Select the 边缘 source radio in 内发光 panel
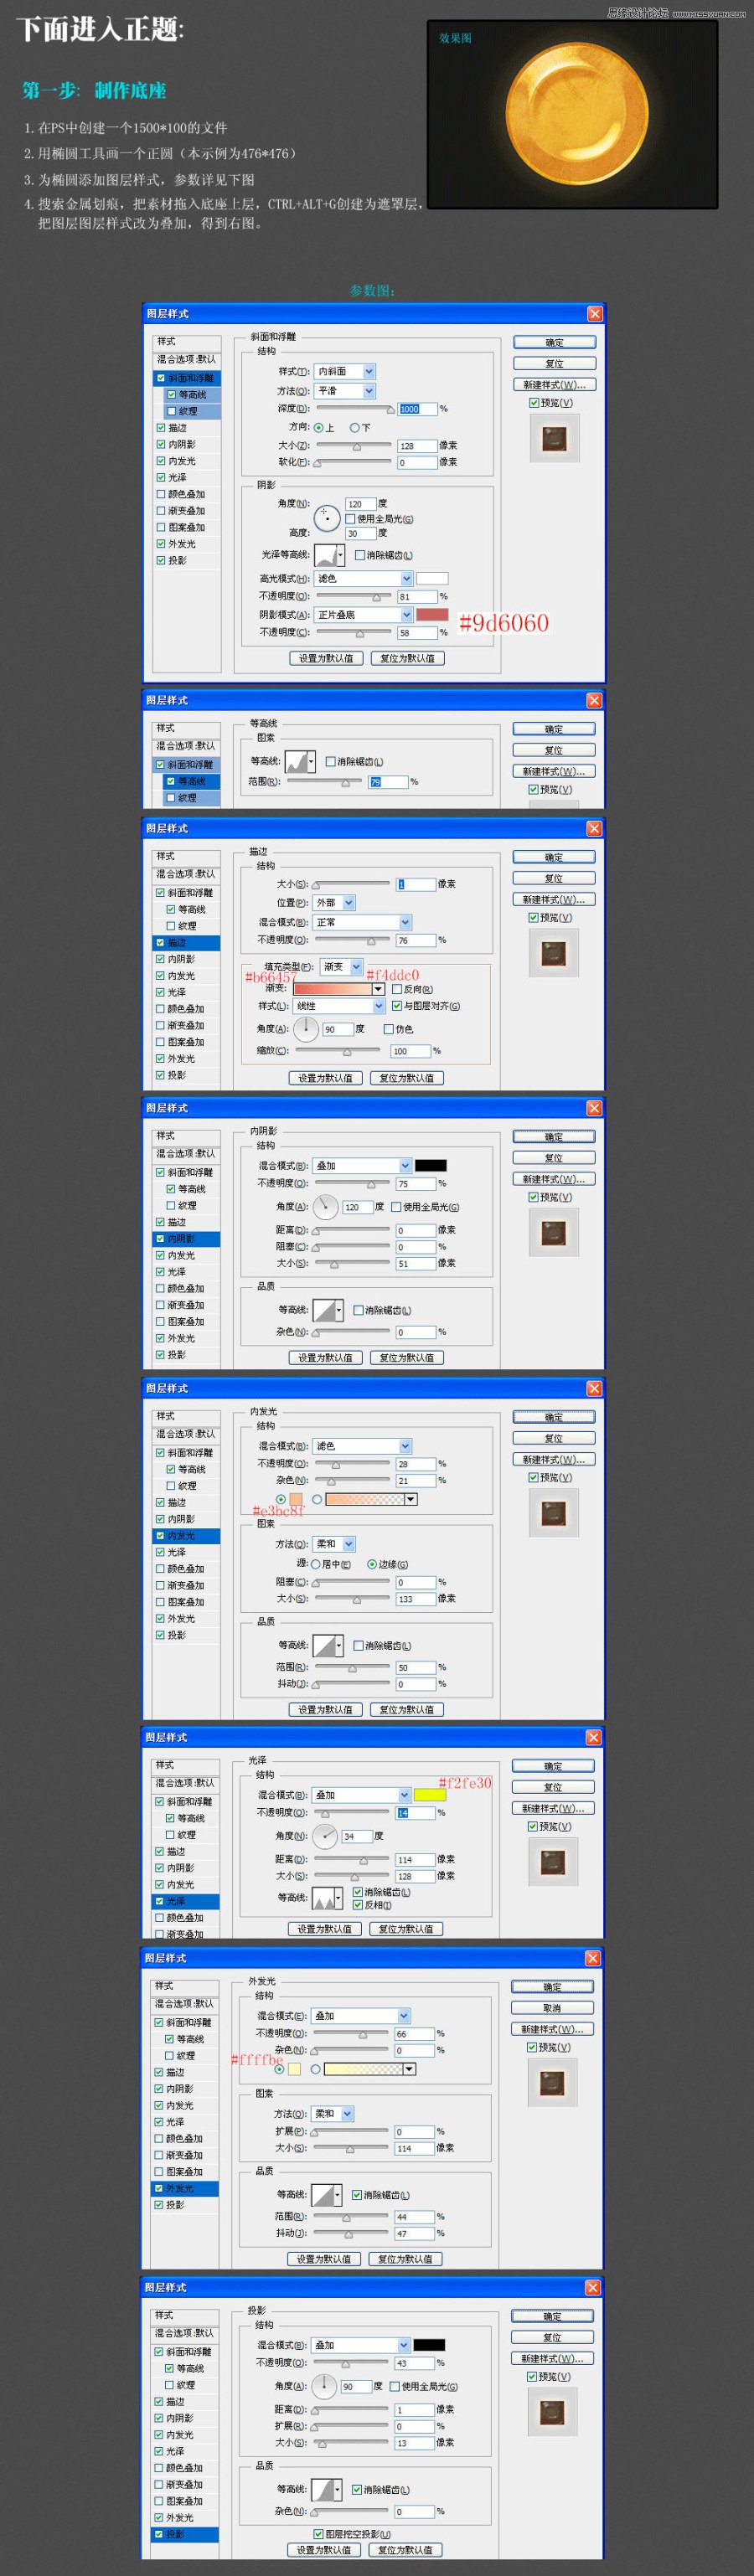The image size is (754, 2576). [x=372, y=1564]
